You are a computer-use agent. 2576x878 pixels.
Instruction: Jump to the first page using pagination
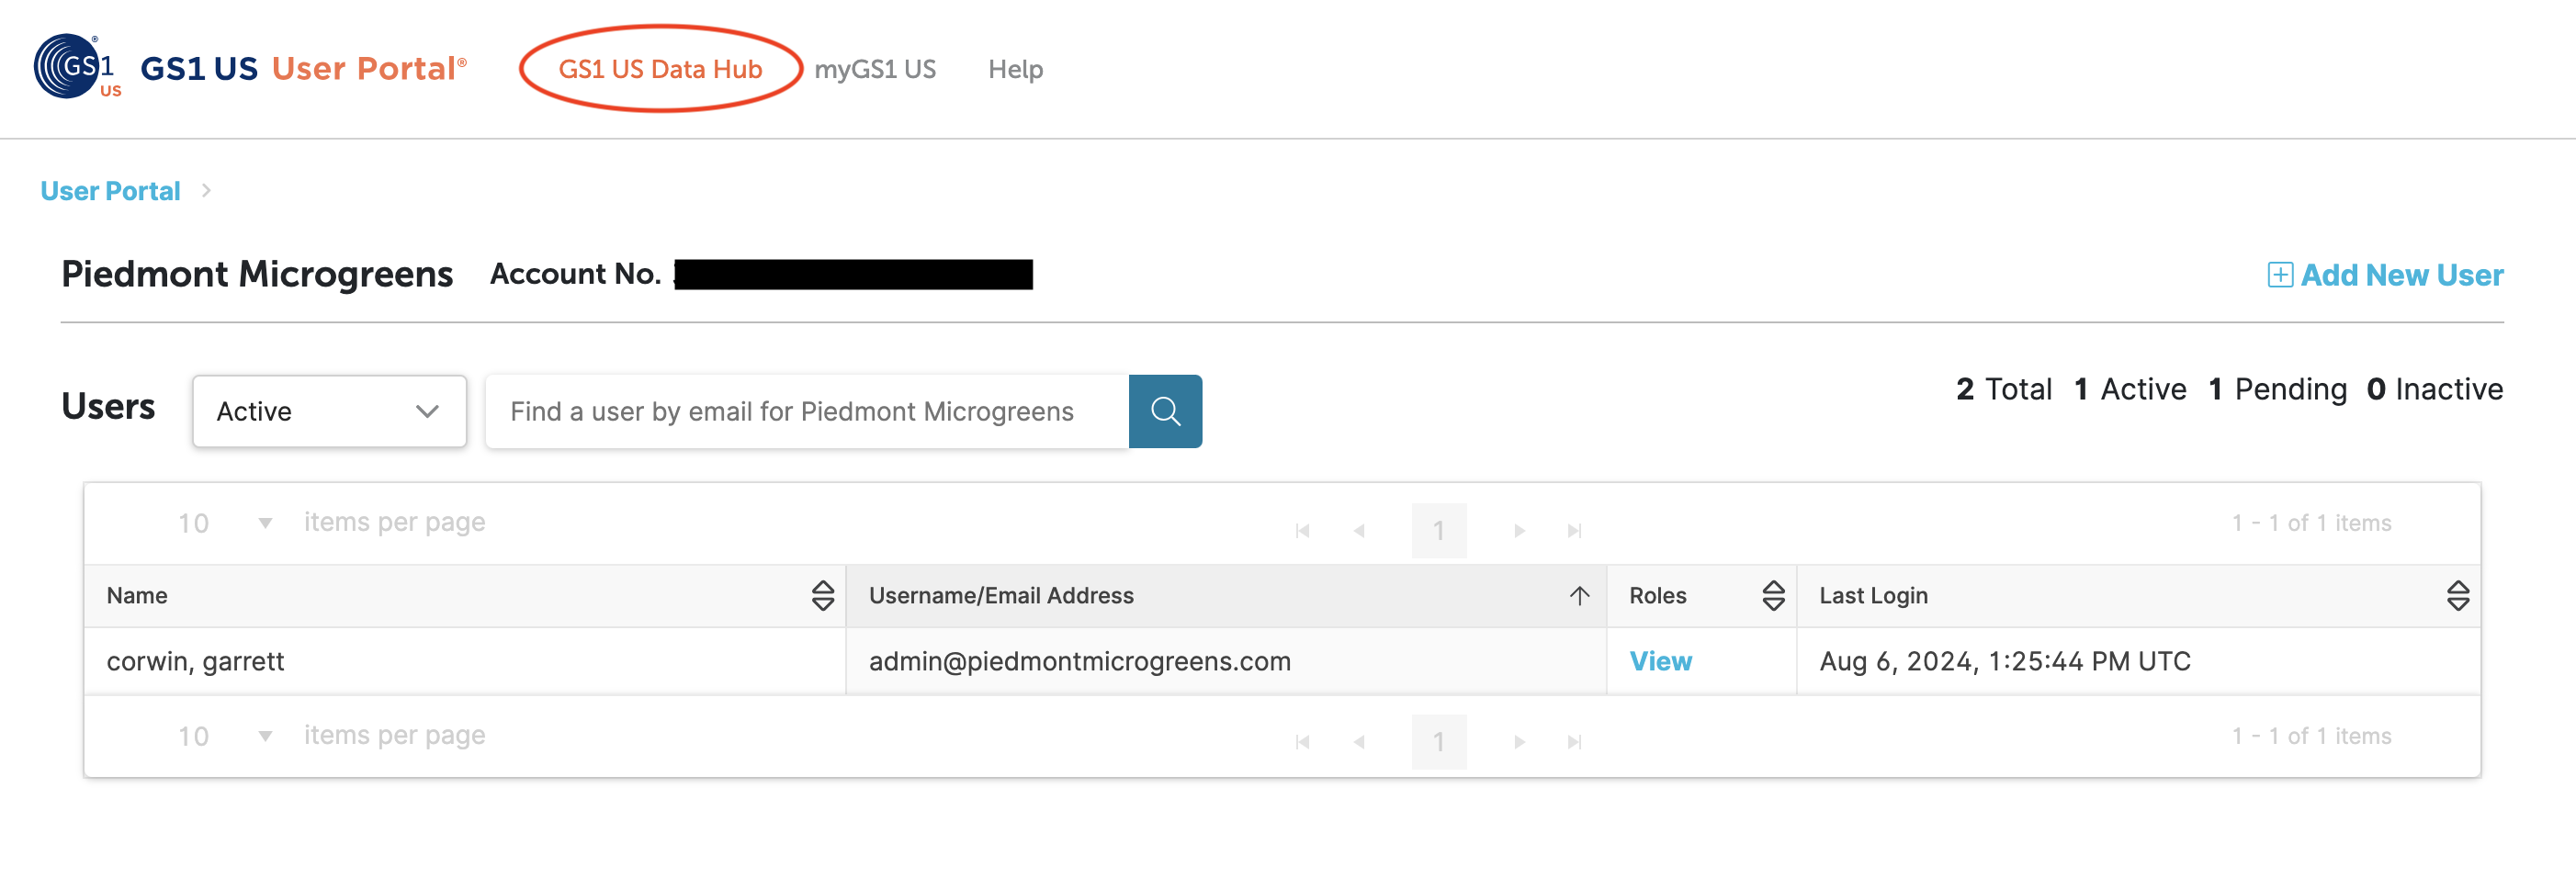click(x=1302, y=530)
